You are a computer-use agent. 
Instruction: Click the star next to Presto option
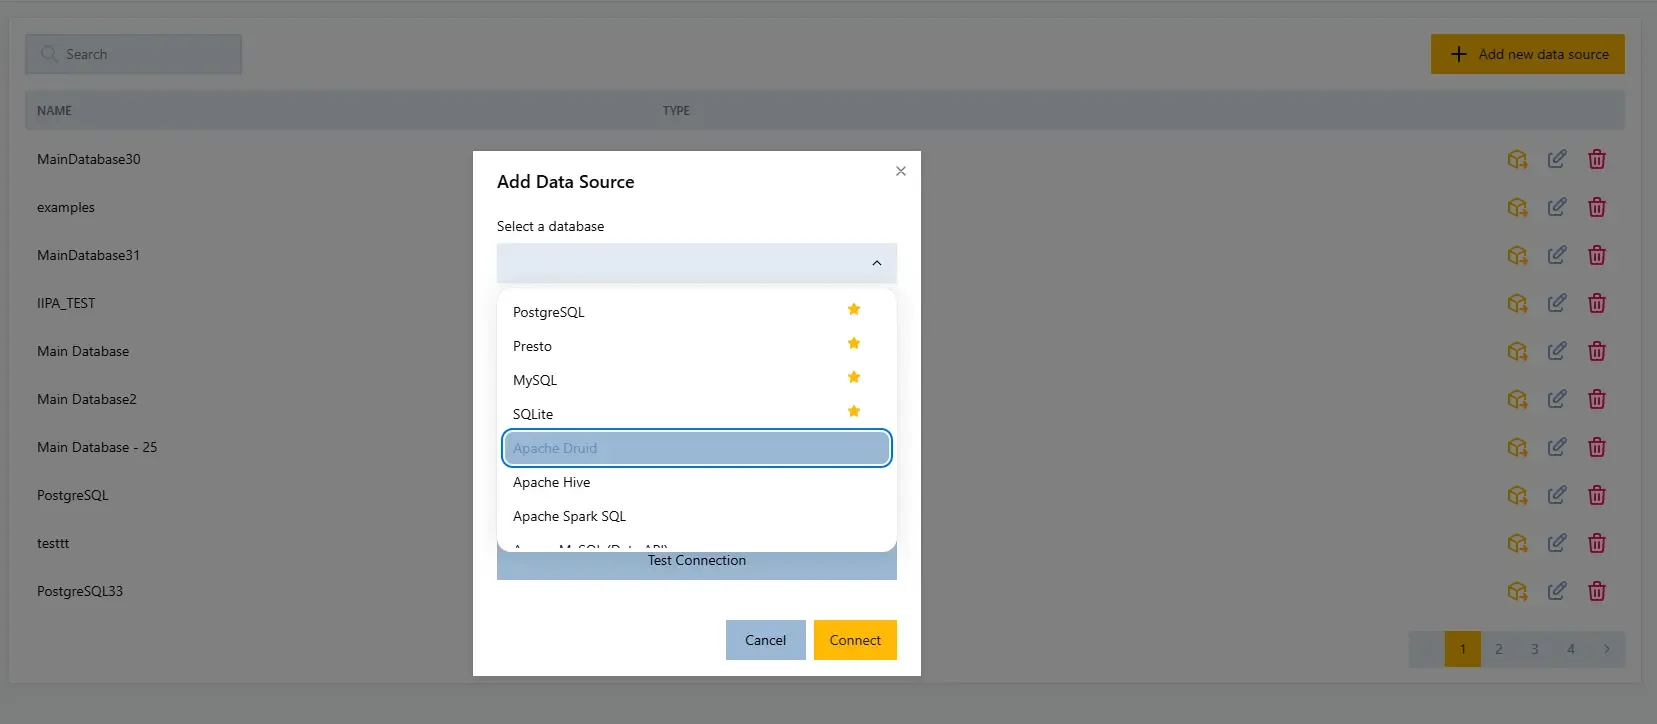tap(854, 343)
